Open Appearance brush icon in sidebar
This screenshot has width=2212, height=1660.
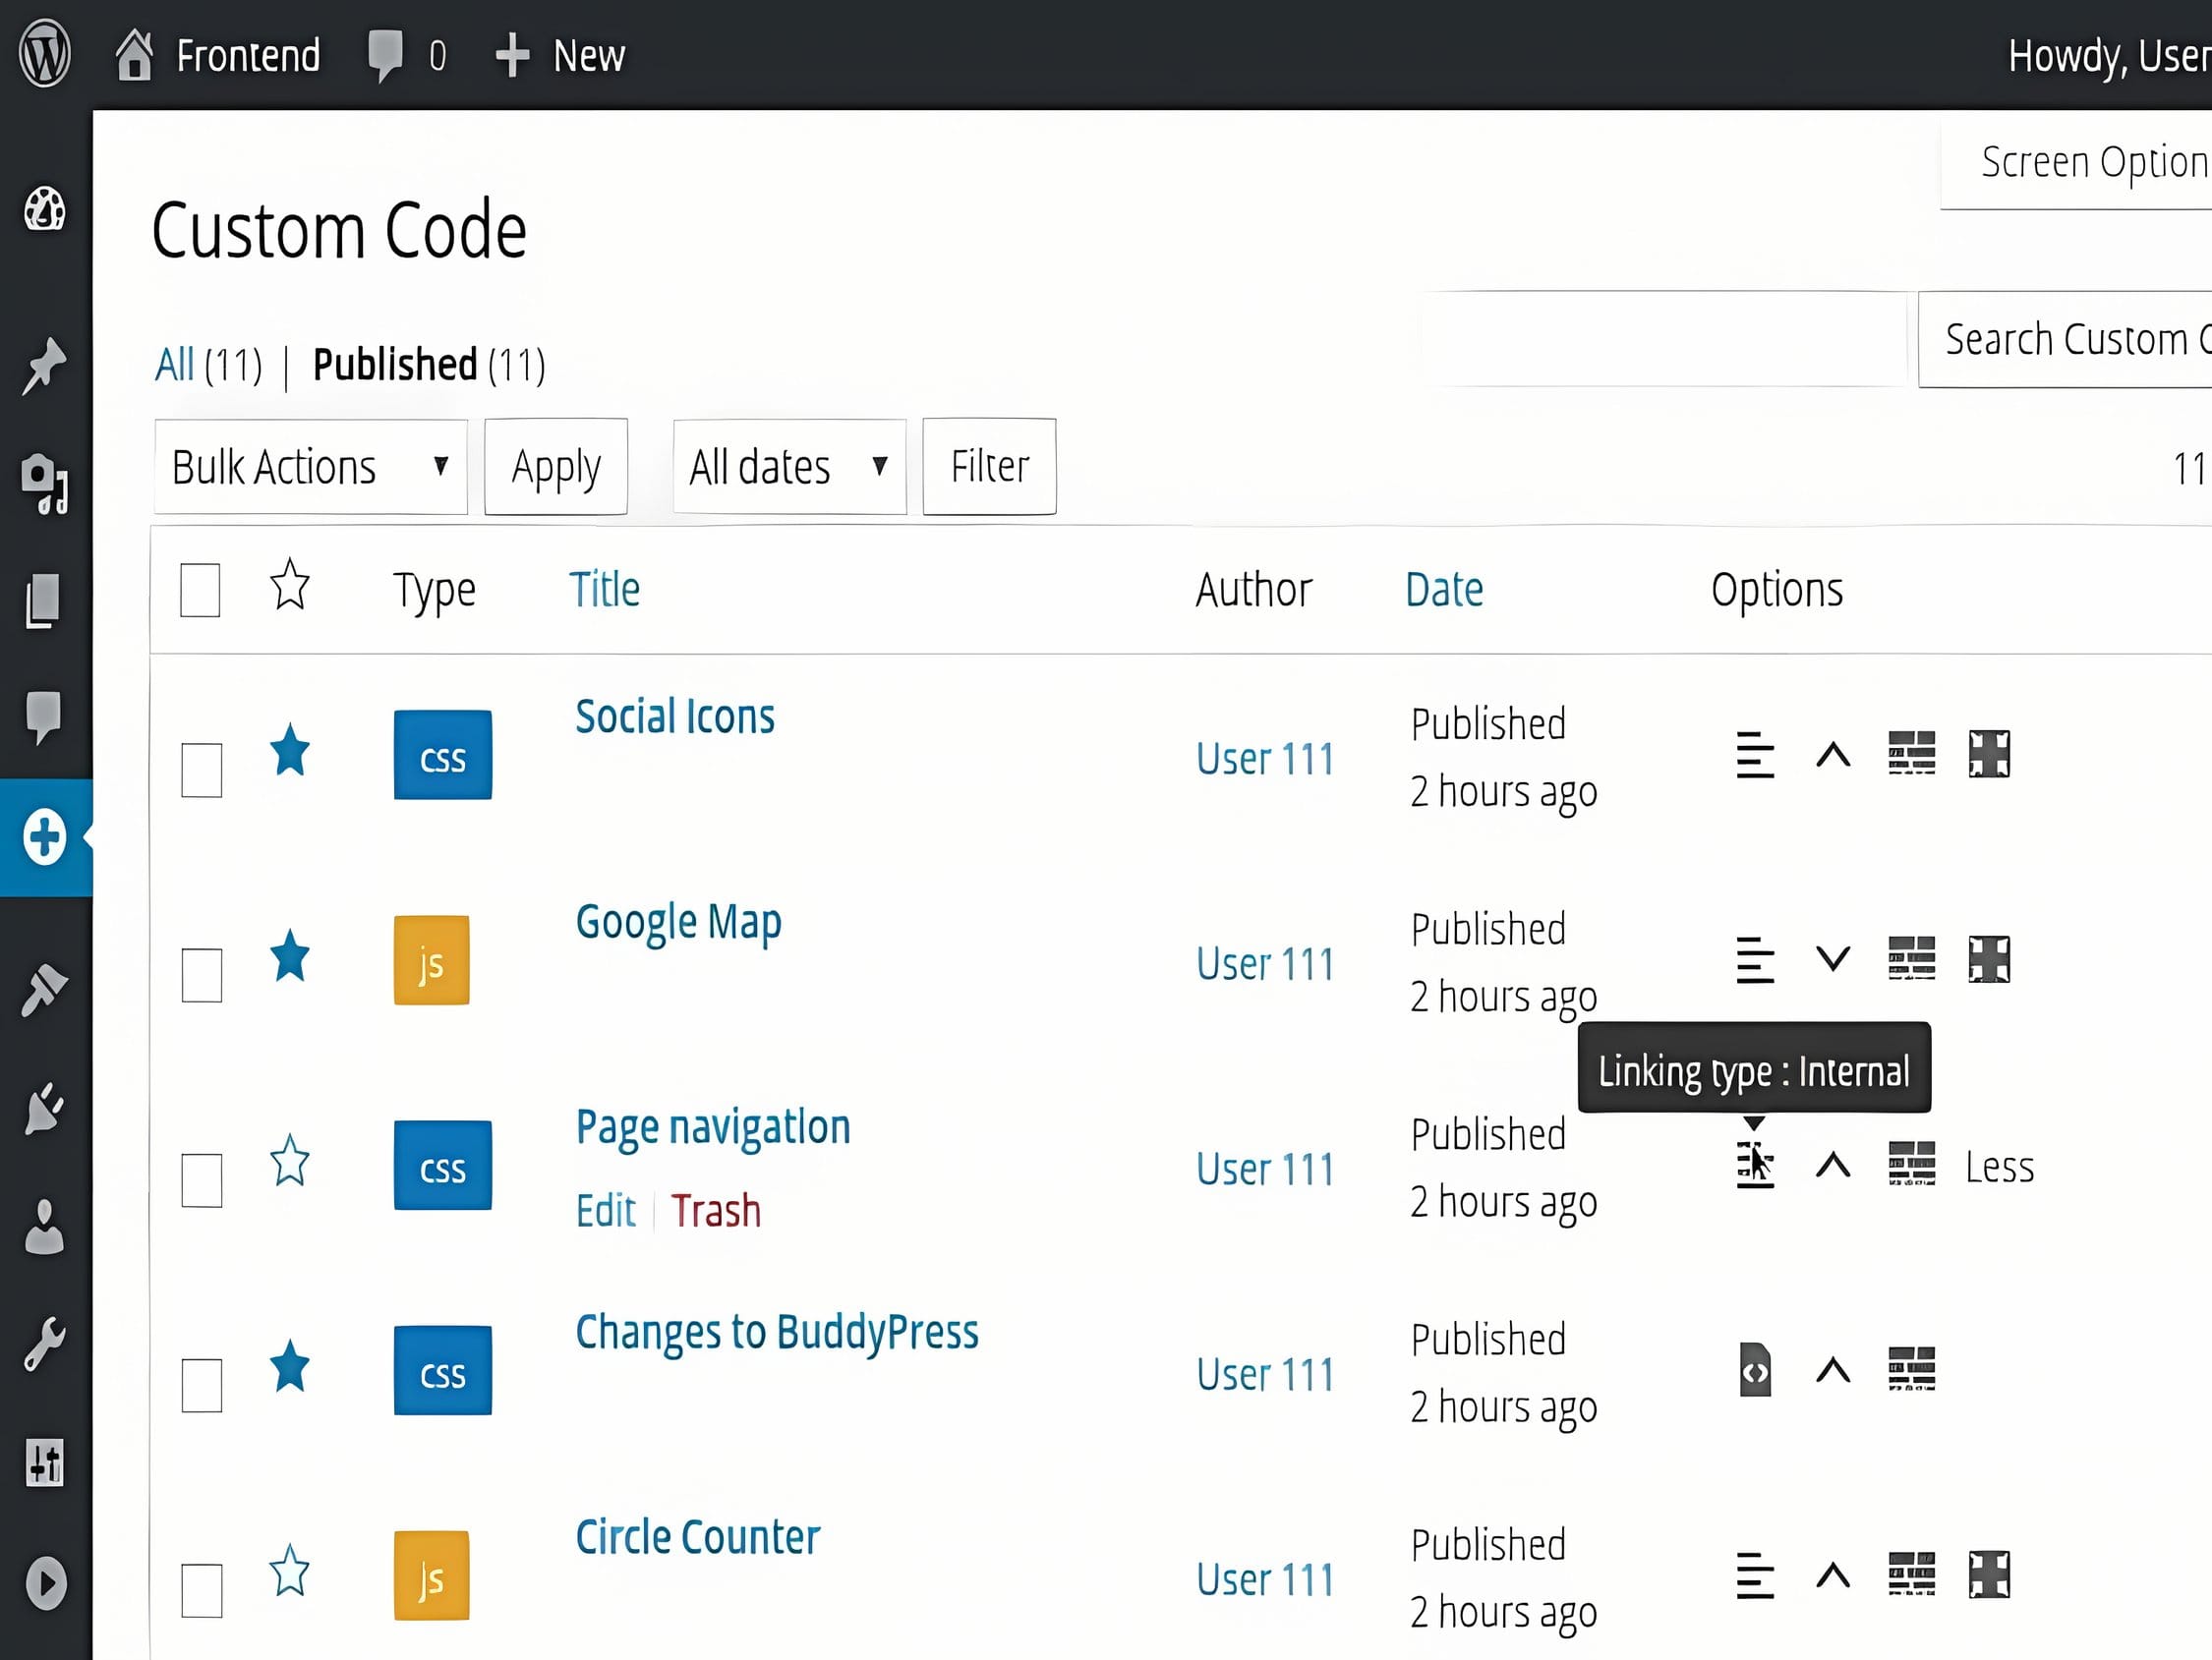(x=45, y=990)
